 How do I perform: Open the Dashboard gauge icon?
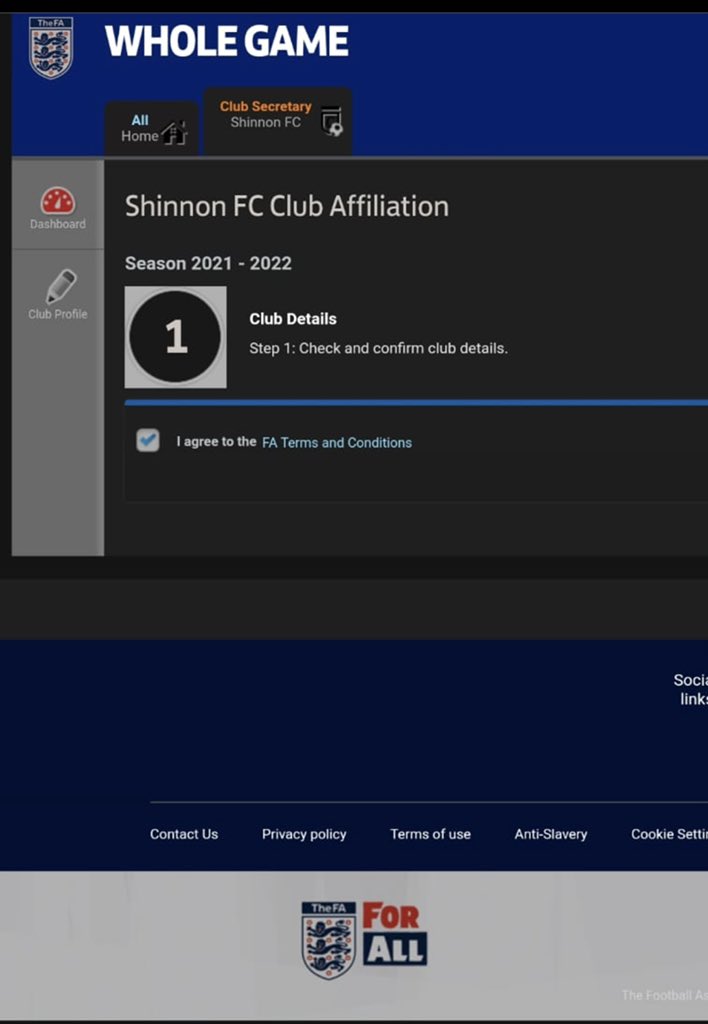58,201
